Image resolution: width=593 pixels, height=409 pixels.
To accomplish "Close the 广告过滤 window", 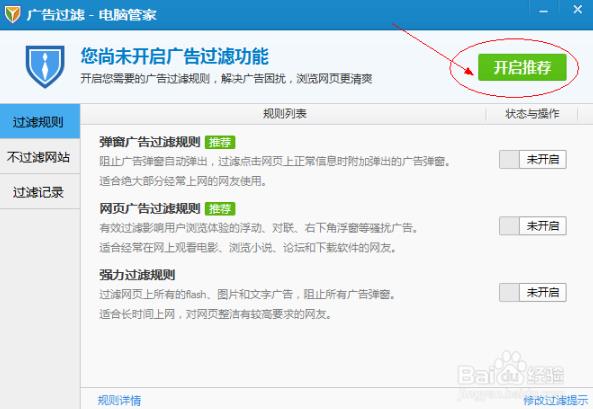I will point(577,9).
